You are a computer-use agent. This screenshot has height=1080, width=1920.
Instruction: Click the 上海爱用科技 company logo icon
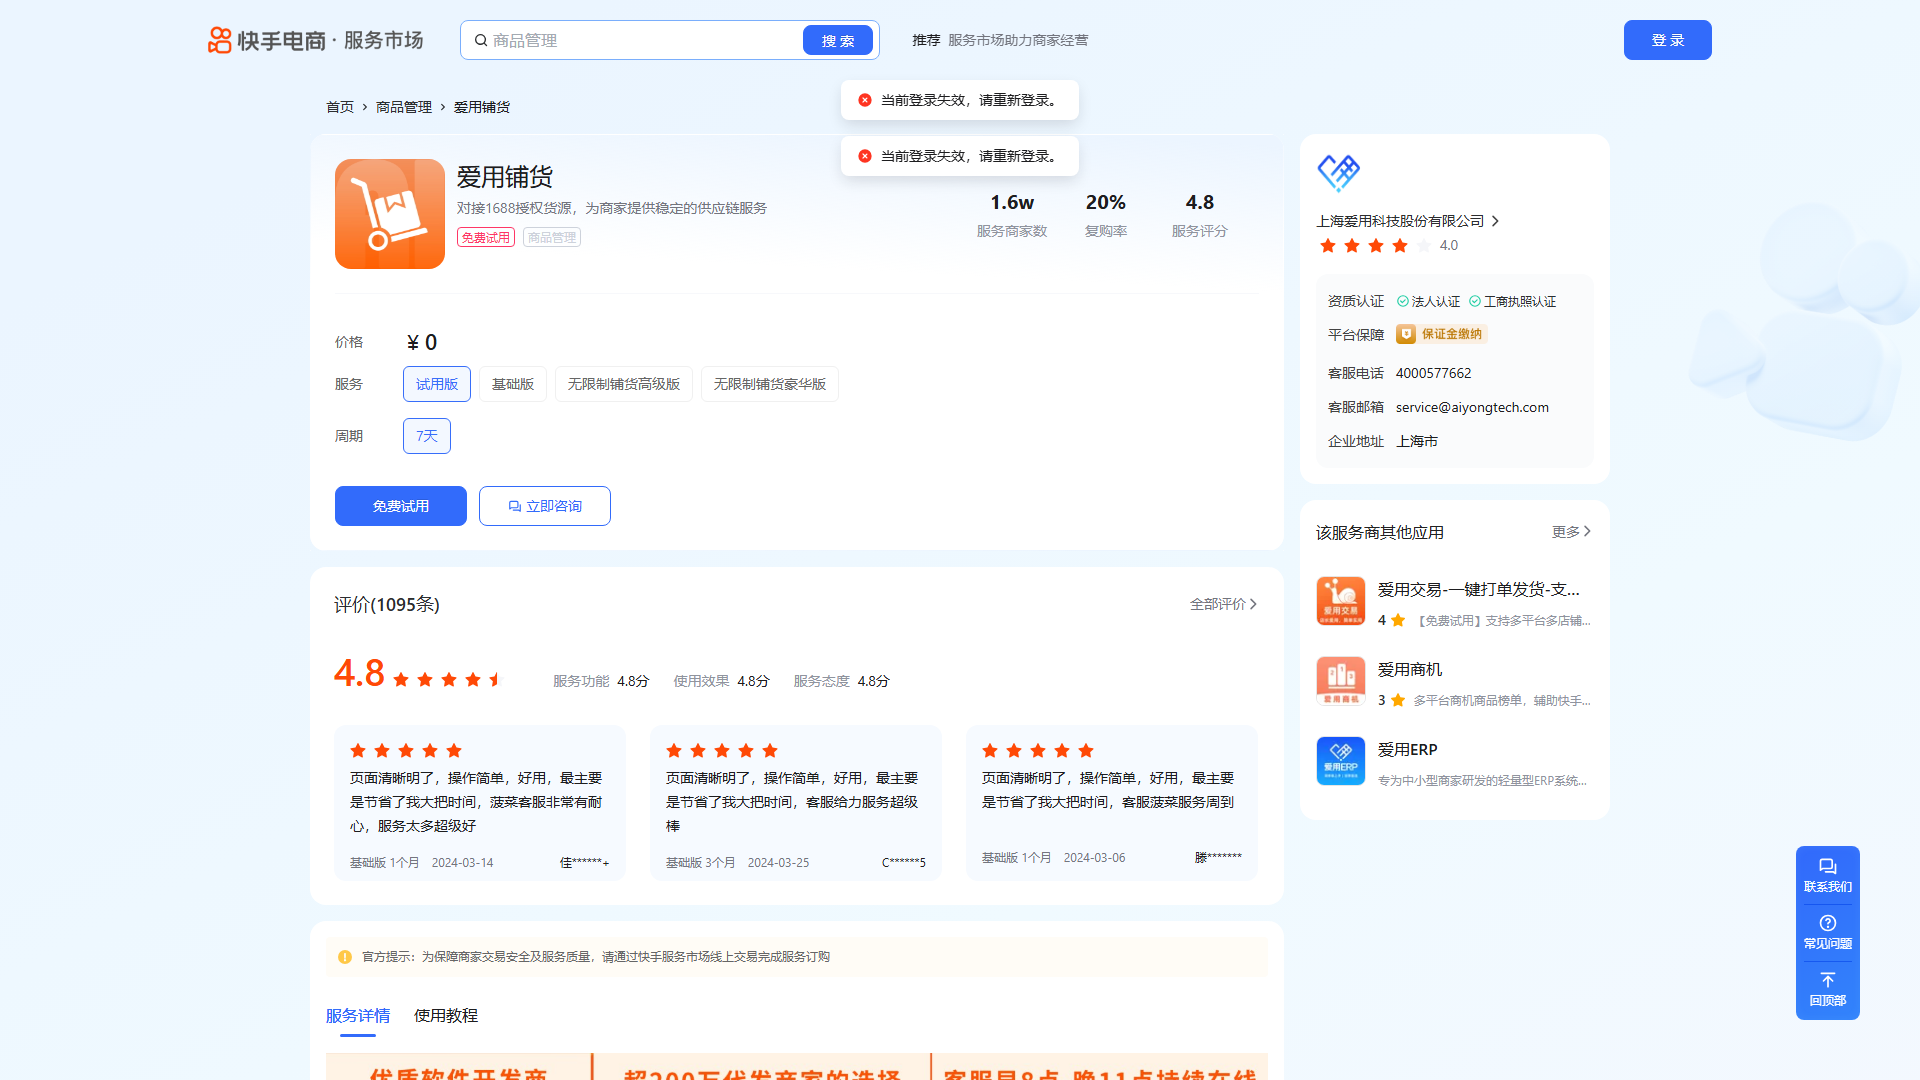pos(1339,173)
